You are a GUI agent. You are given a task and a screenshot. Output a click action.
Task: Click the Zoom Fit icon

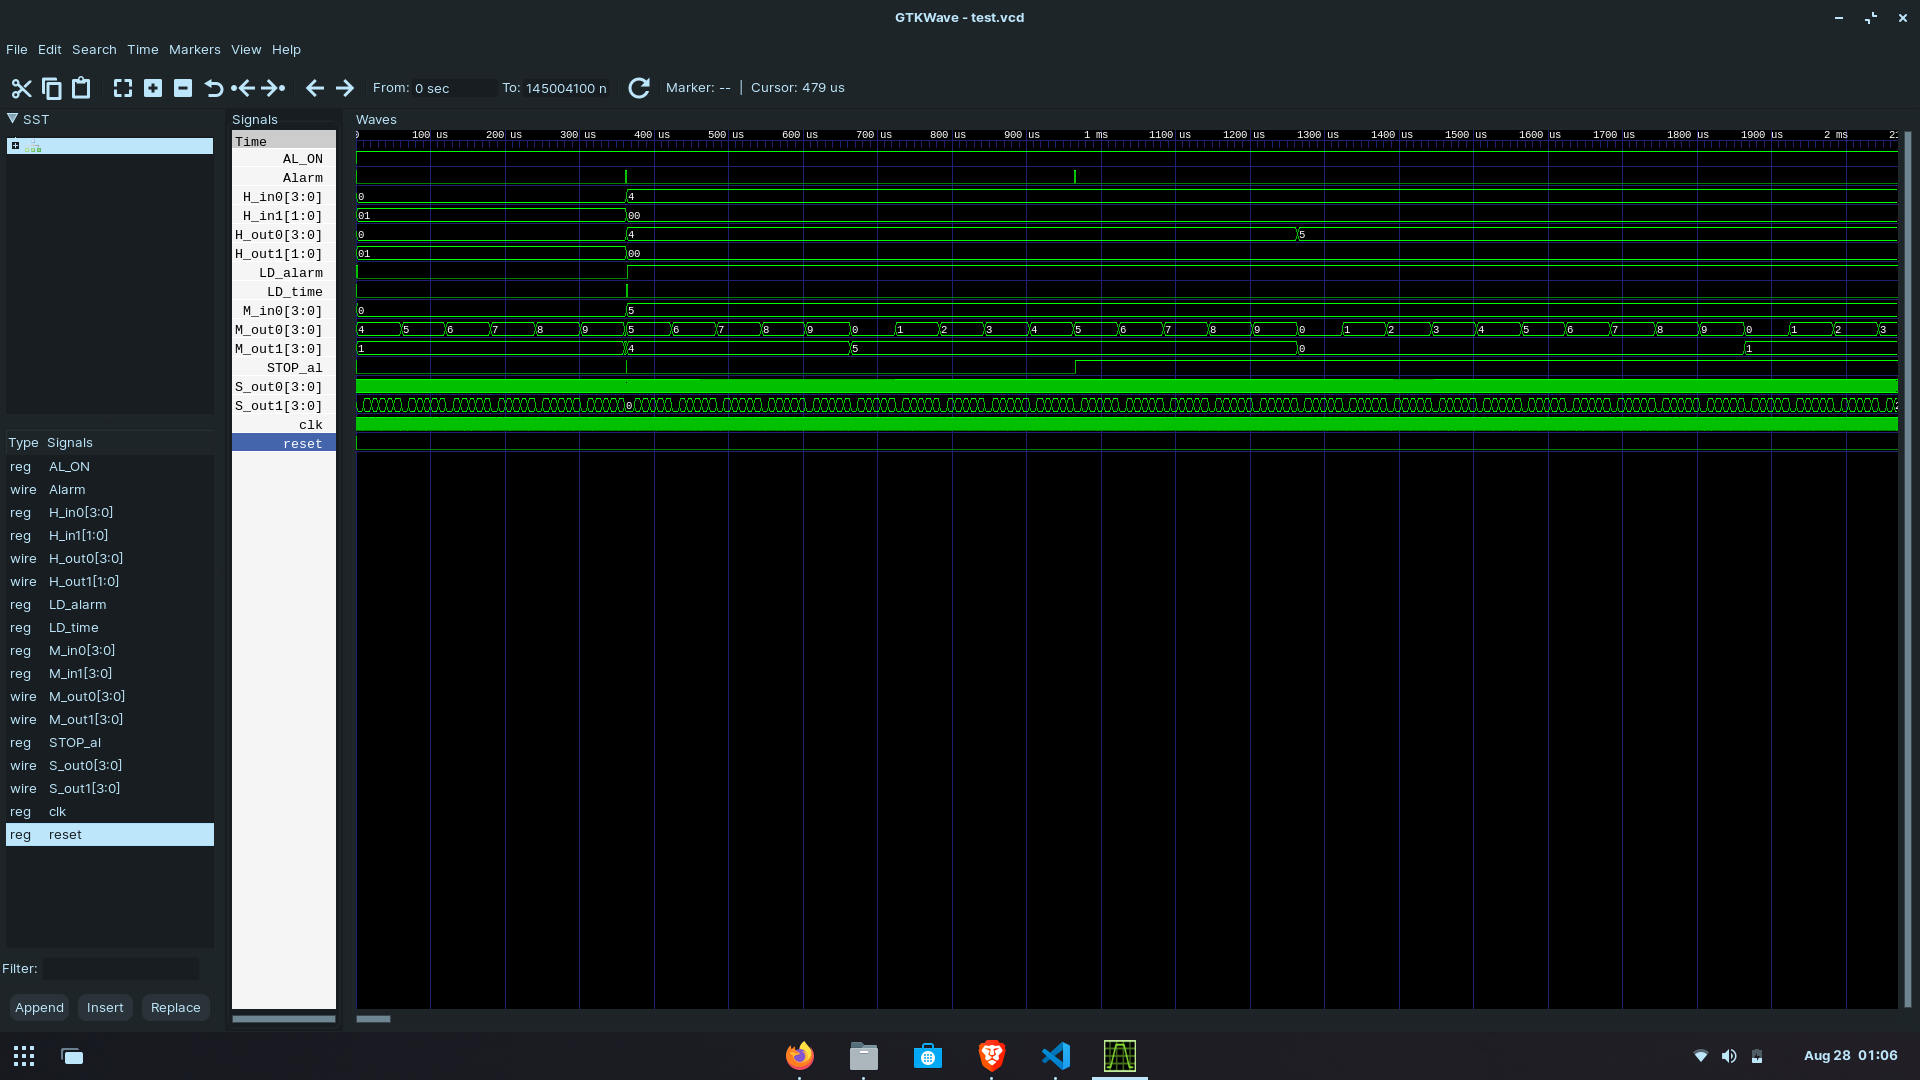click(122, 88)
